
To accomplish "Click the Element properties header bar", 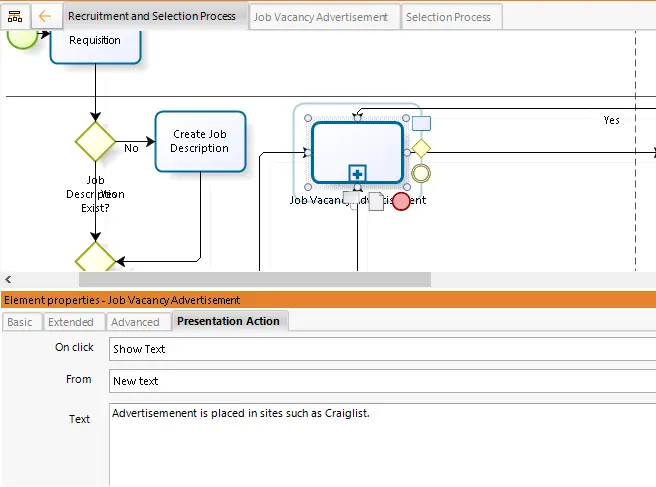I will (328, 300).
